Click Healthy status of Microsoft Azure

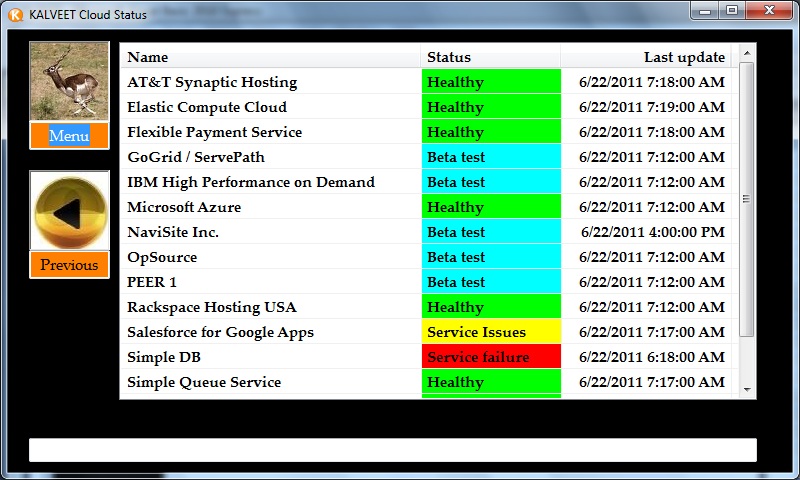491,207
